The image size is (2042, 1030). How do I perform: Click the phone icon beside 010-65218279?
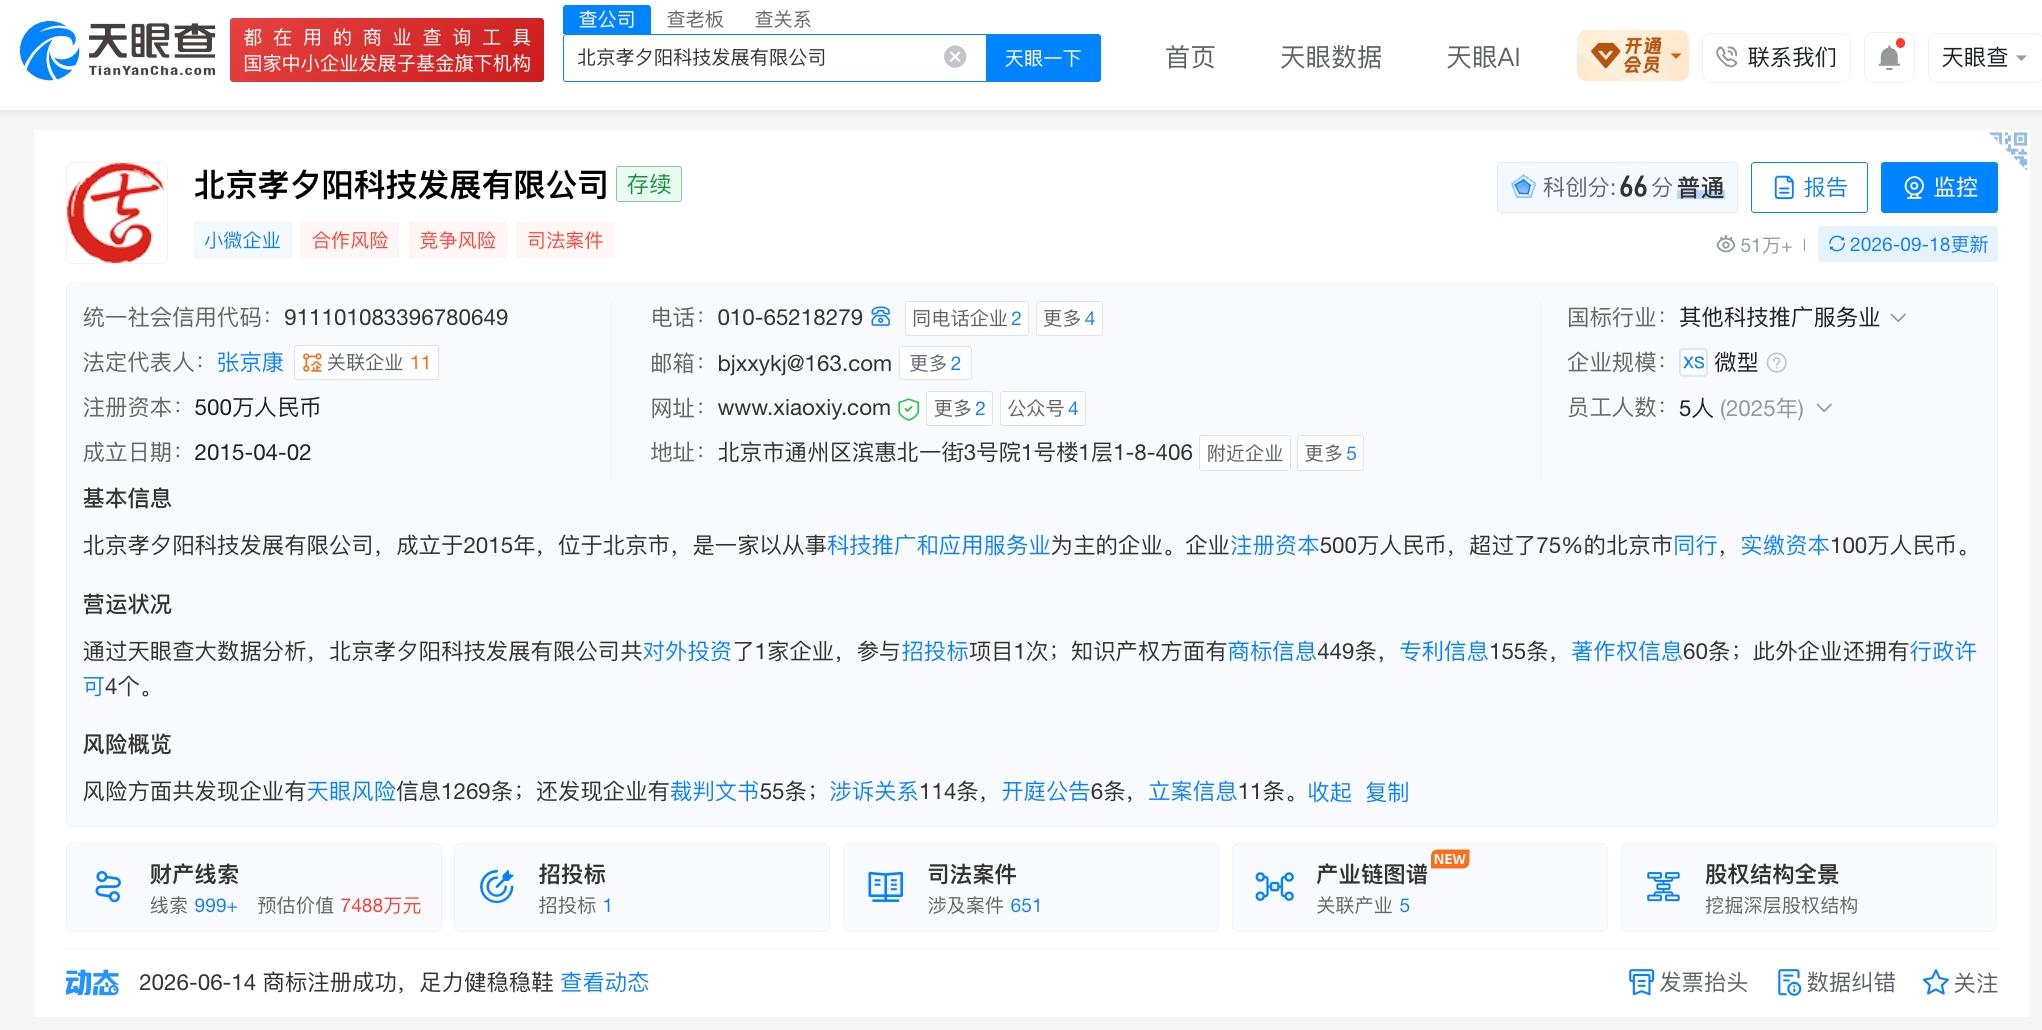(880, 317)
